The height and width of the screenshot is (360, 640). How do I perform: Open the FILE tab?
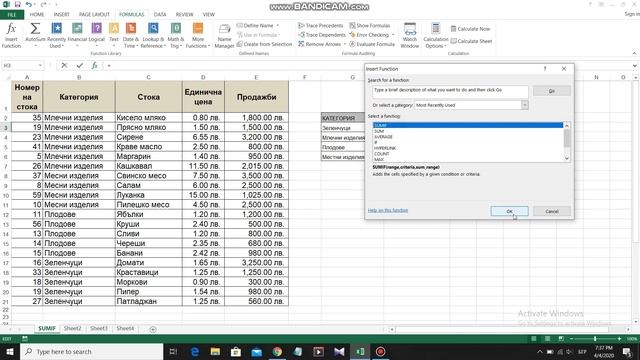(x=12, y=15)
